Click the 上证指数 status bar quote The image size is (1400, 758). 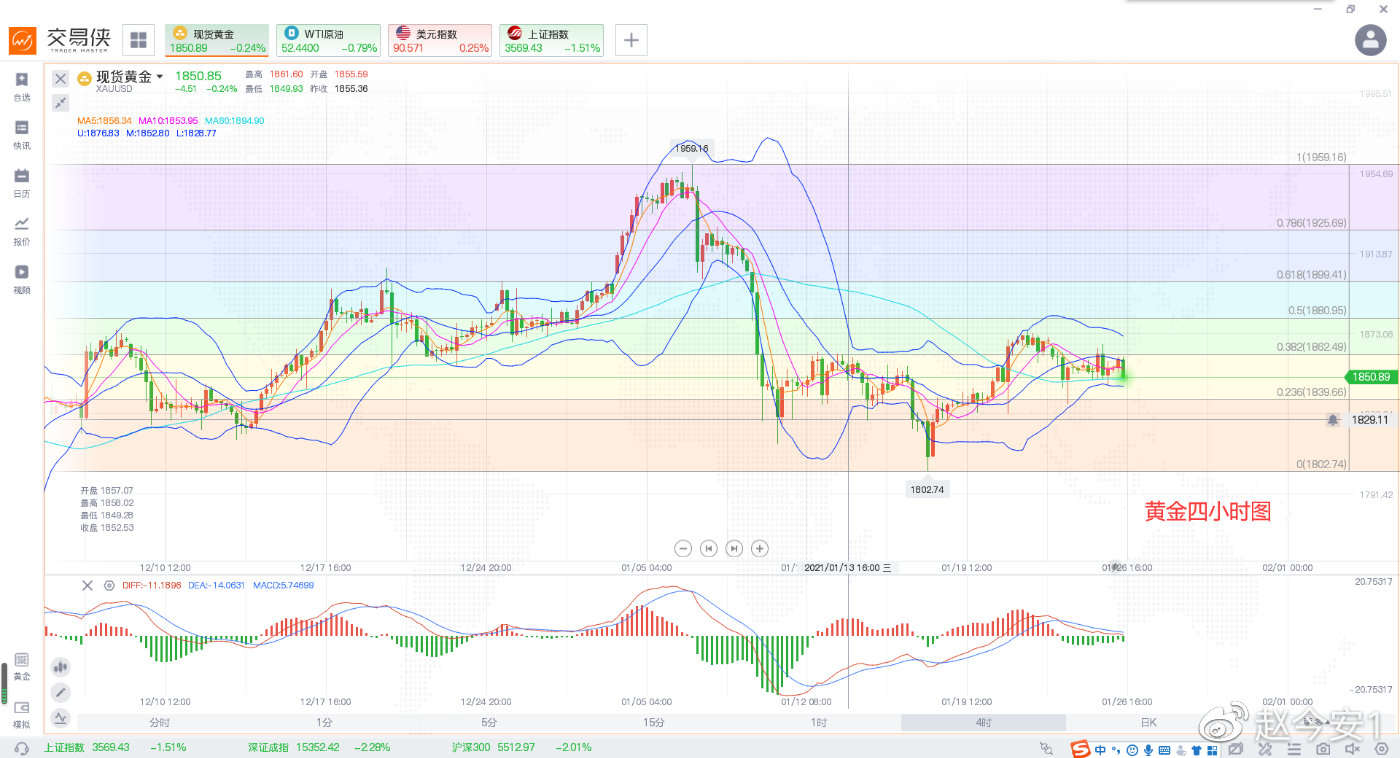[115, 747]
